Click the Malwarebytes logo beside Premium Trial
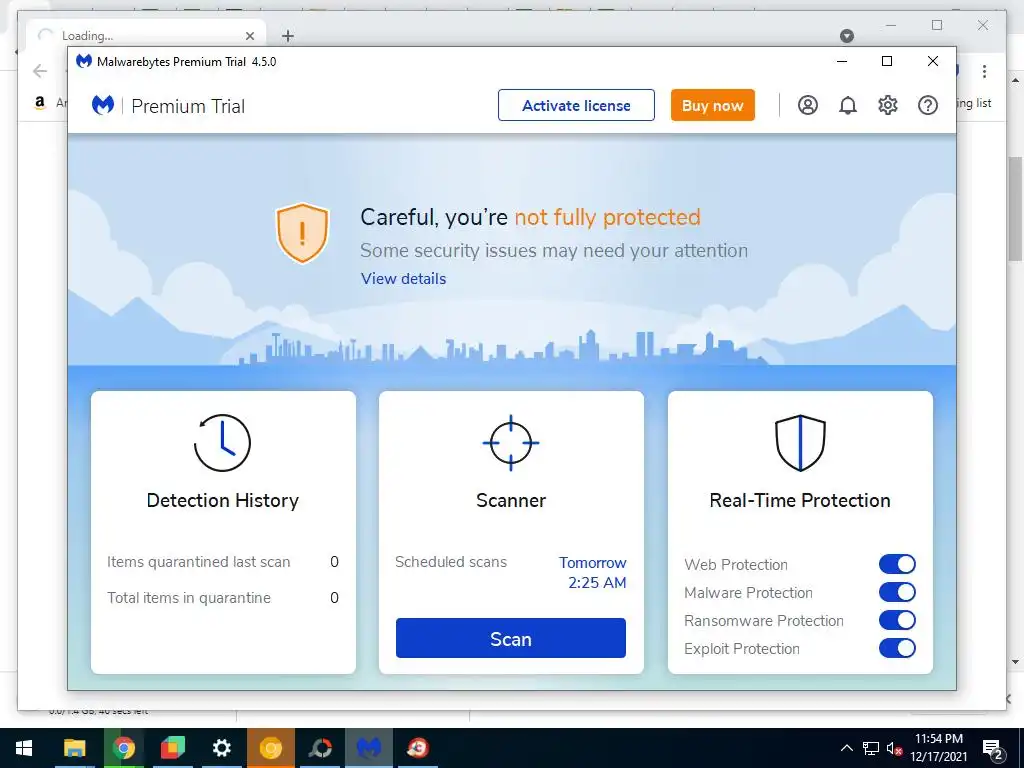 (x=103, y=105)
